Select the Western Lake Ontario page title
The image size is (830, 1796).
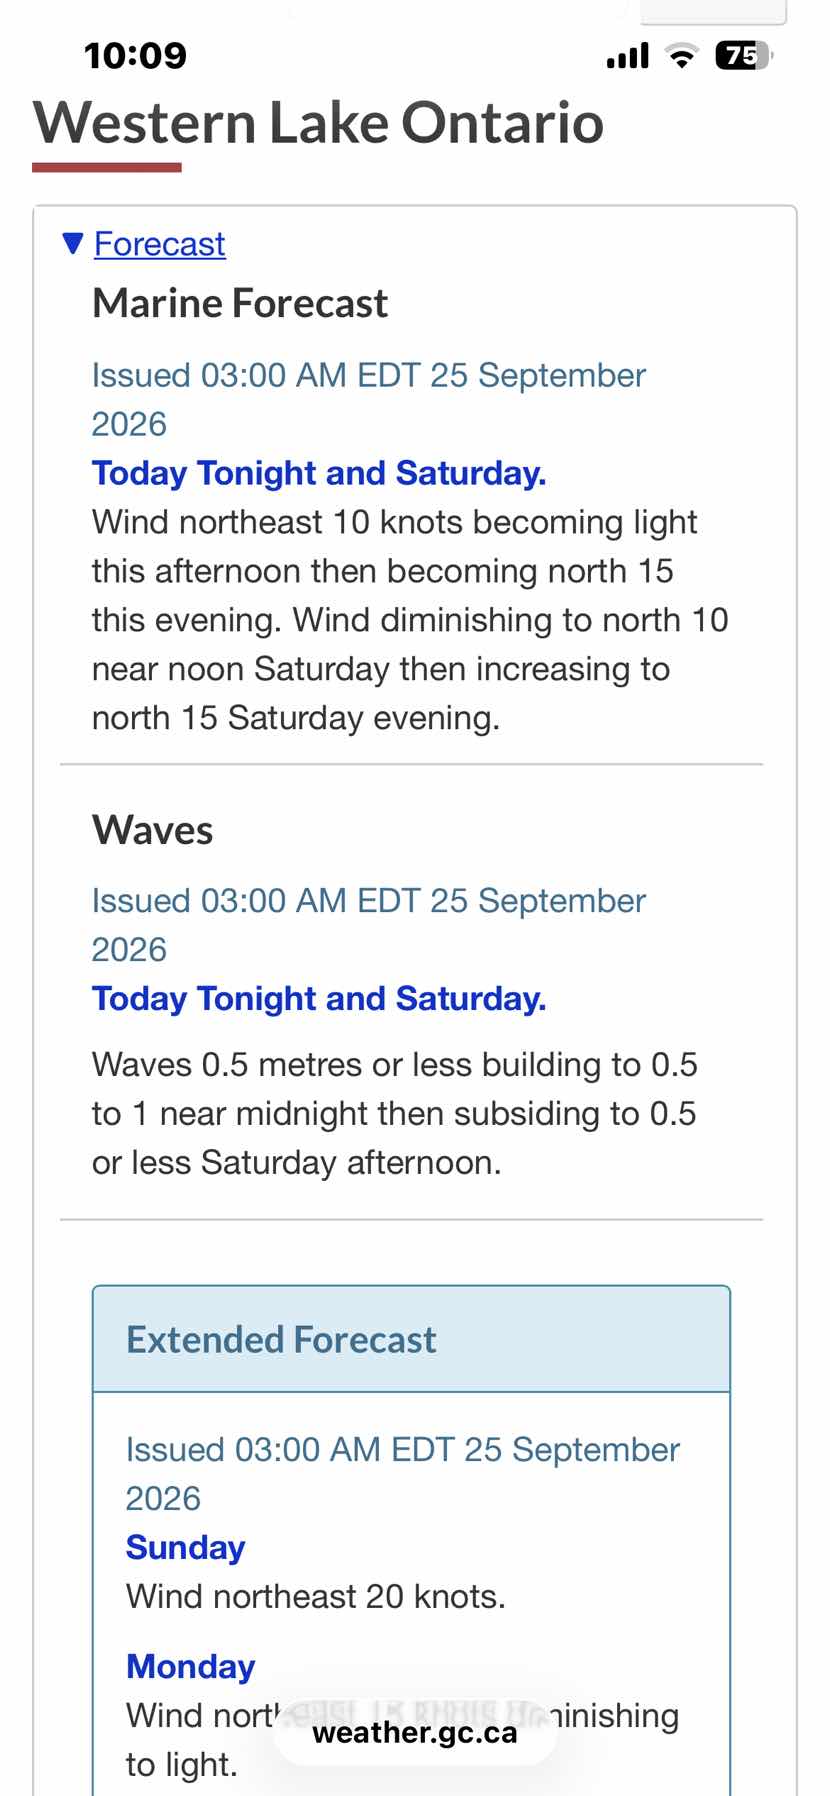tap(319, 123)
